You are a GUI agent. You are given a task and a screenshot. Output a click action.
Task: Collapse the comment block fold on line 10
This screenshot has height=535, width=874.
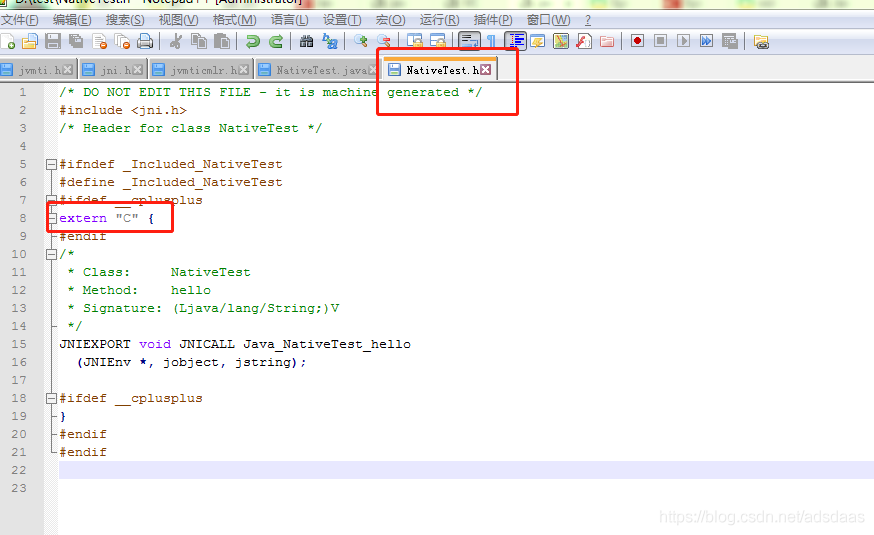[51, 254]
